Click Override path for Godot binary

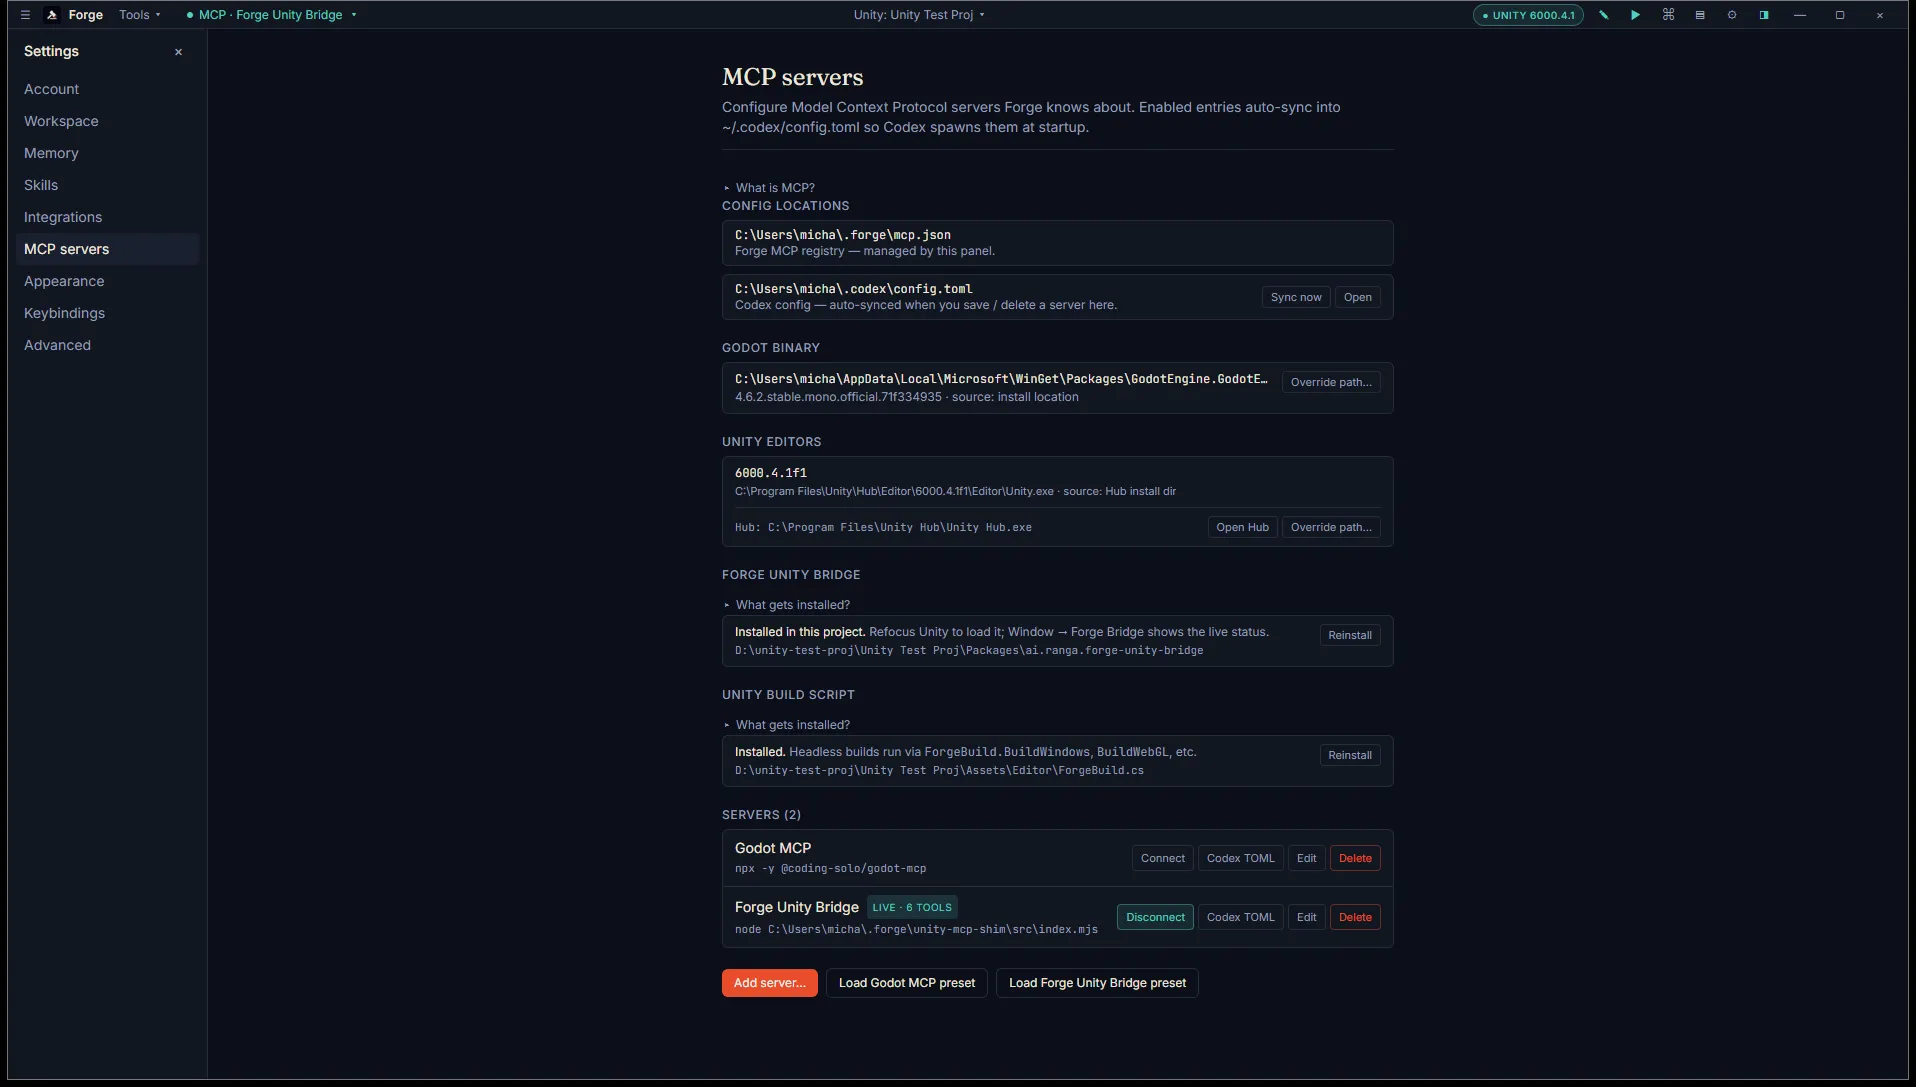(x=1331, y=382)
